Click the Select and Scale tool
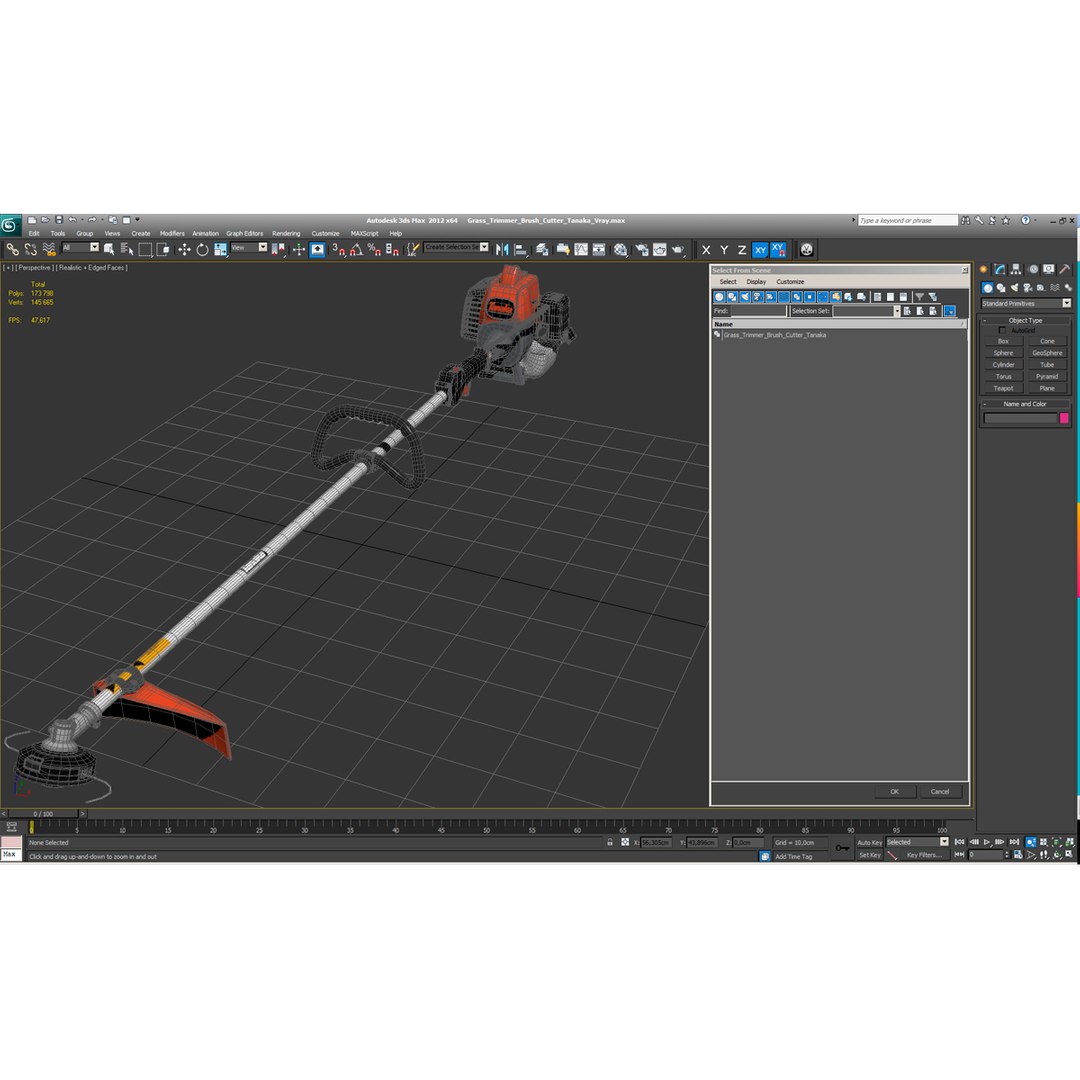1080x1080 pixels. [220, 249]
